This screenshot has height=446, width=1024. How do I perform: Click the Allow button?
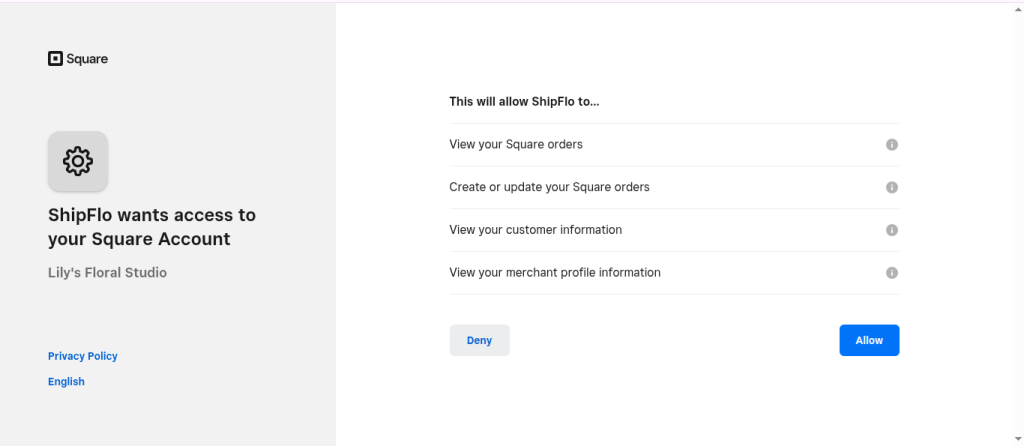tap(869, 340)
